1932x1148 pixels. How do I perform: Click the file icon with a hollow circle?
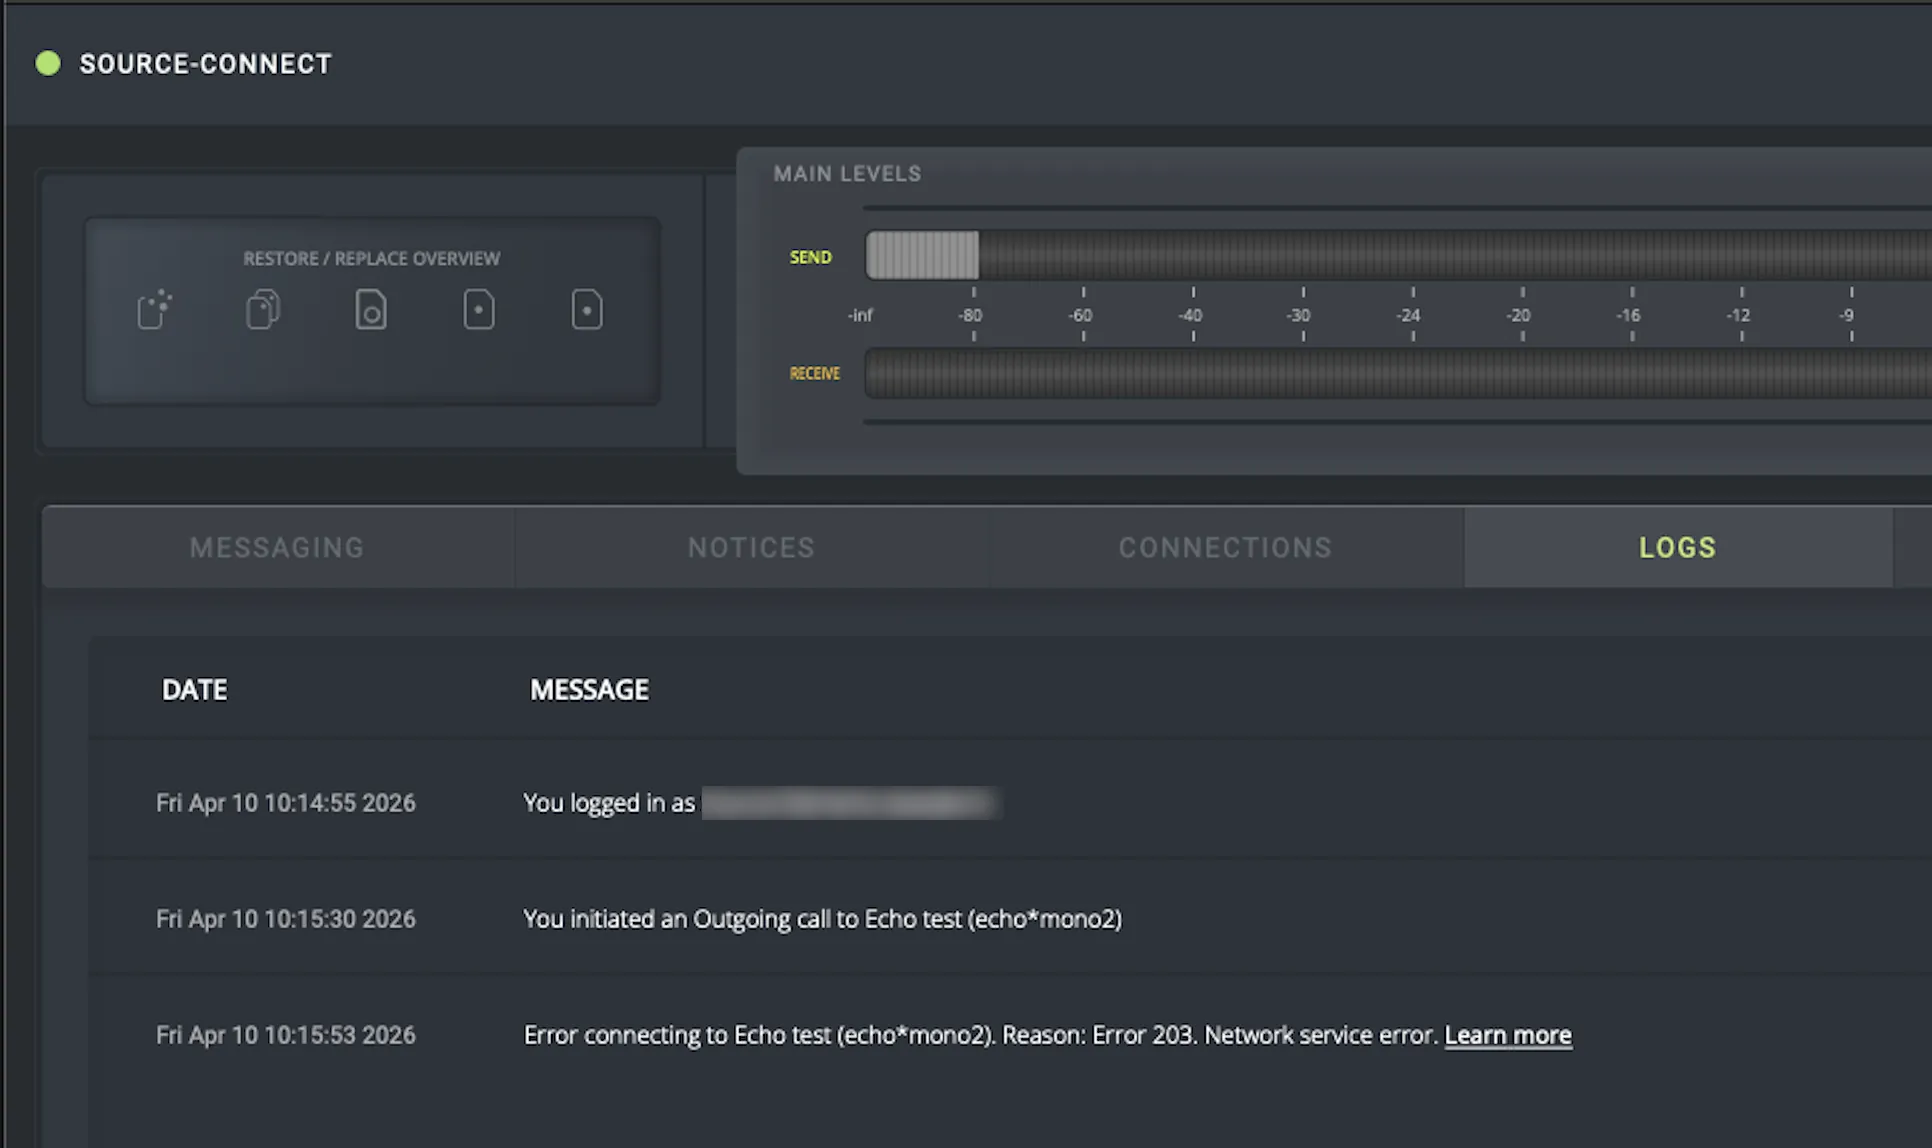tap(371, 310)
